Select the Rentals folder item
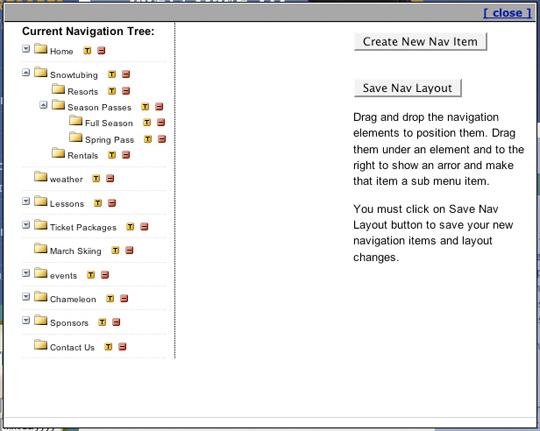540x431 pixels. tap(75, 154)
